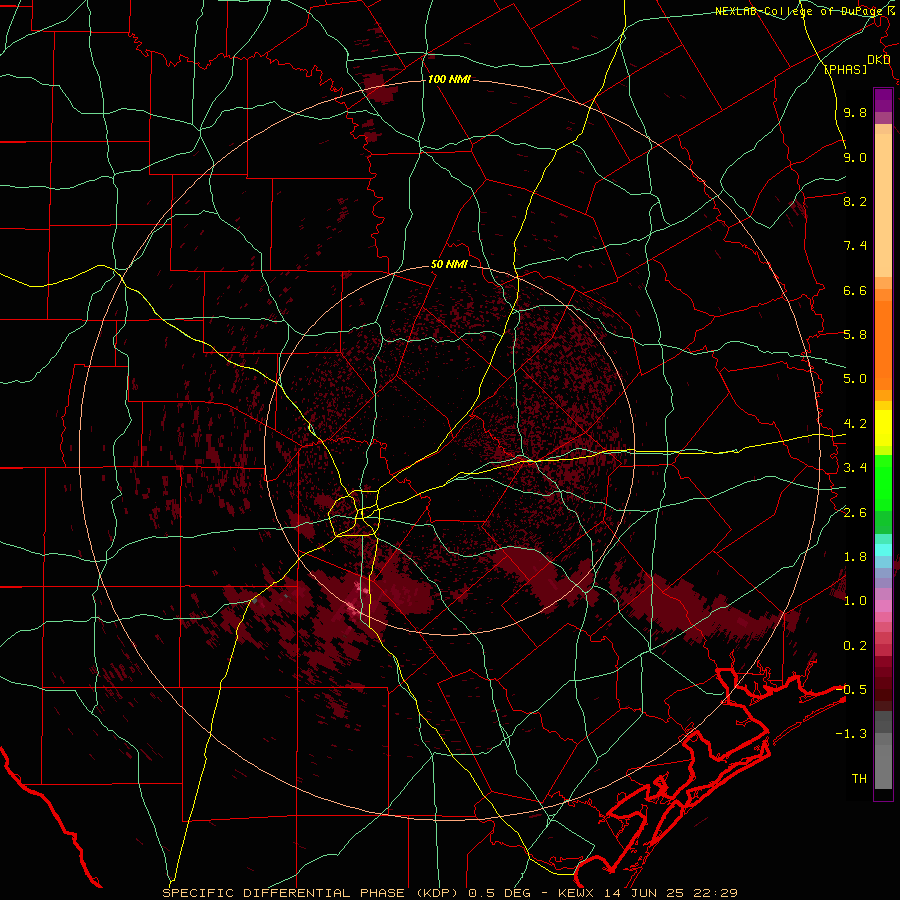Click the 8.2 scale value
The height and width of the screenshot is (900, 900).
855,201
